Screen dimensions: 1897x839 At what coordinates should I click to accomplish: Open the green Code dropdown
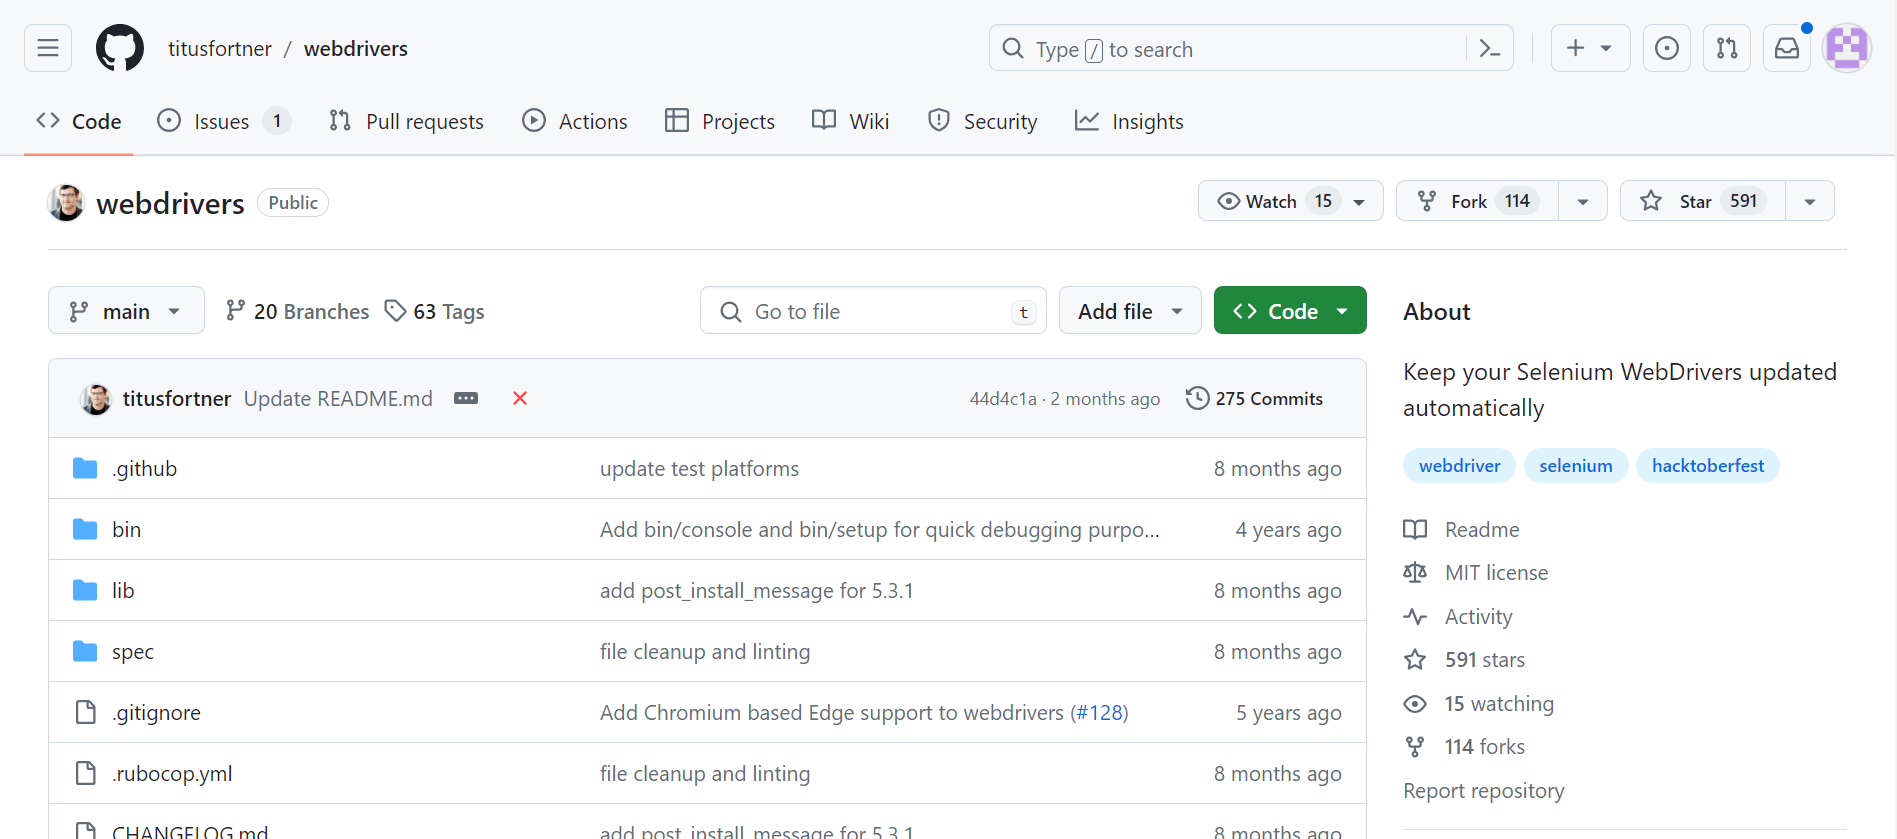(x=1290, y=311)
